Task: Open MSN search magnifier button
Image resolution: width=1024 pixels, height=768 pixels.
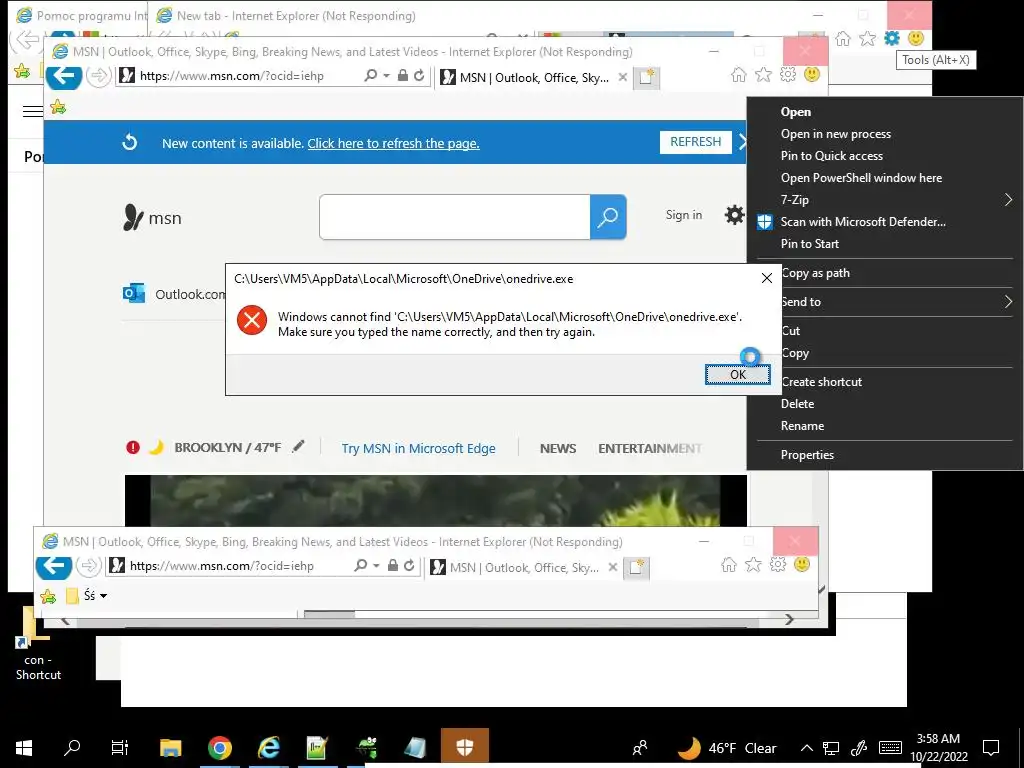Action: (x=608, y=217)
